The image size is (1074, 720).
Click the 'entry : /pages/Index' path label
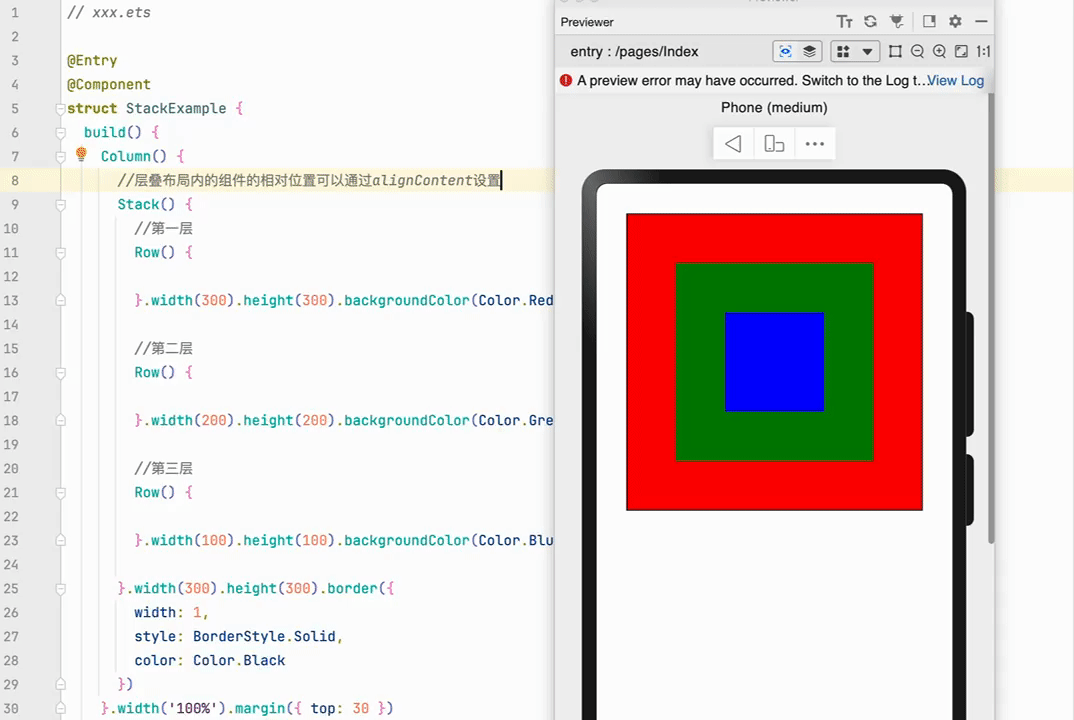(634, 51)
